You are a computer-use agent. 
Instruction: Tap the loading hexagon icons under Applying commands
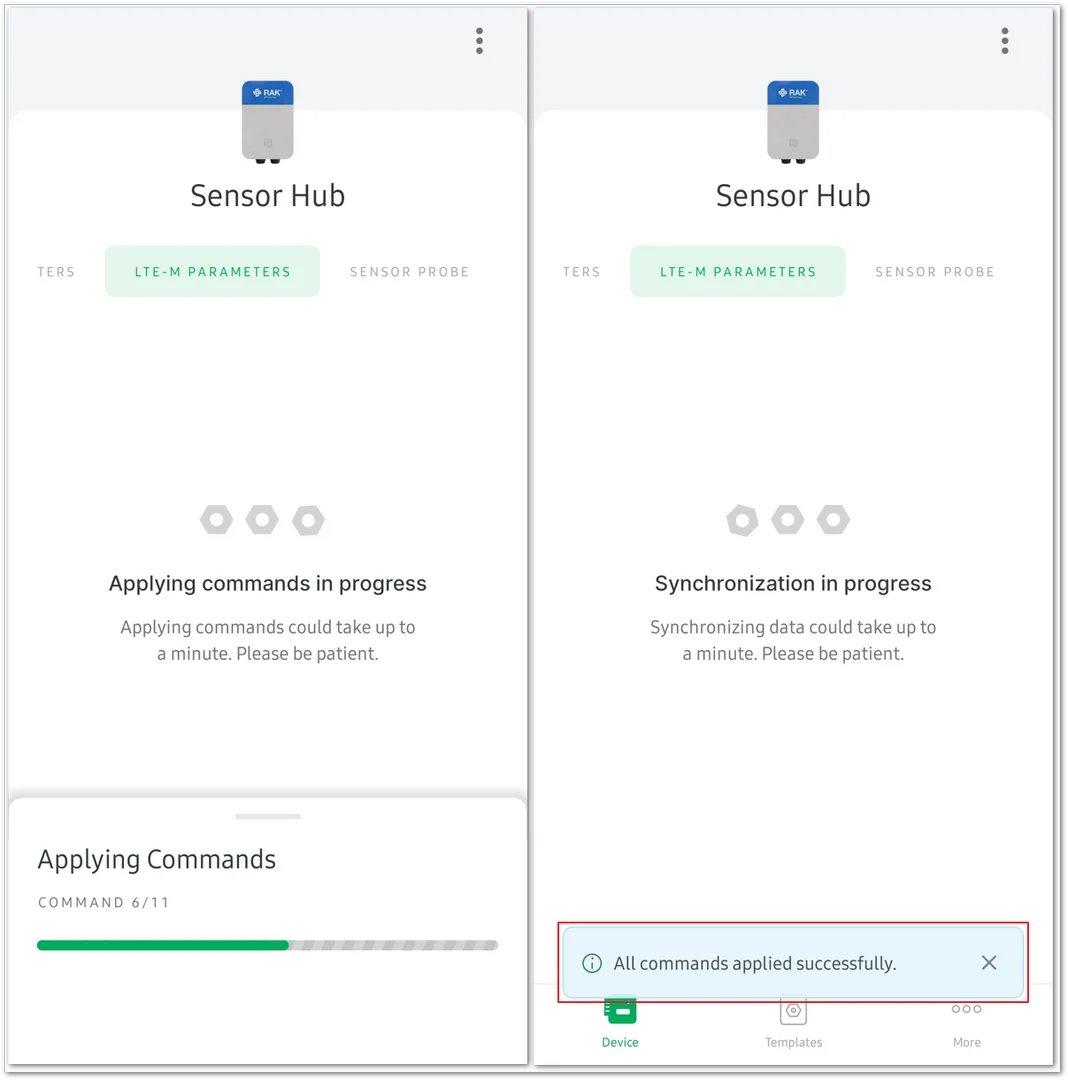point(262,520)
